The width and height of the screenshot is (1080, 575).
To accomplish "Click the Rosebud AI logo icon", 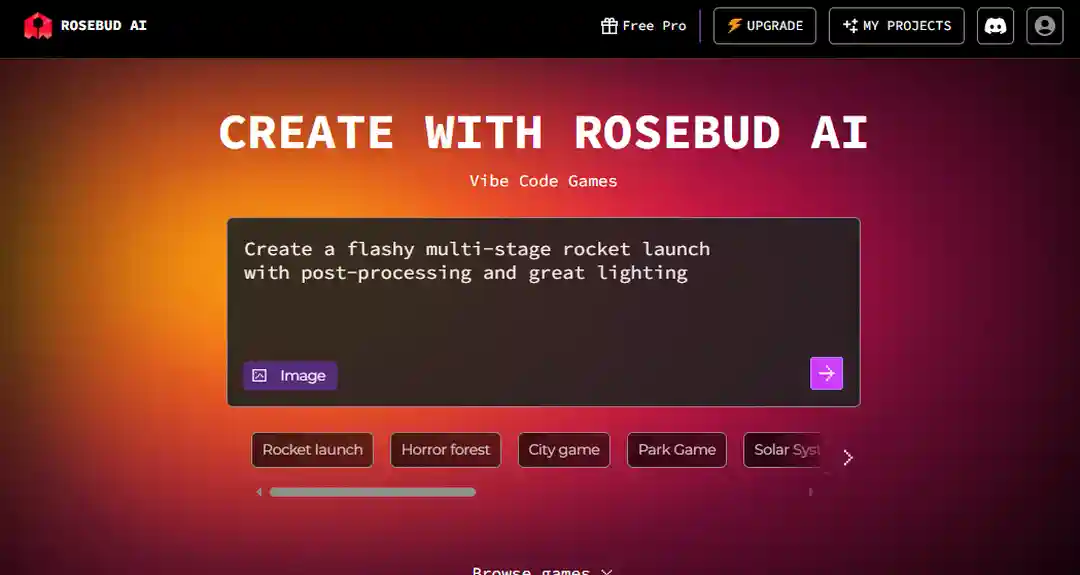I will [x=38, y=26].
